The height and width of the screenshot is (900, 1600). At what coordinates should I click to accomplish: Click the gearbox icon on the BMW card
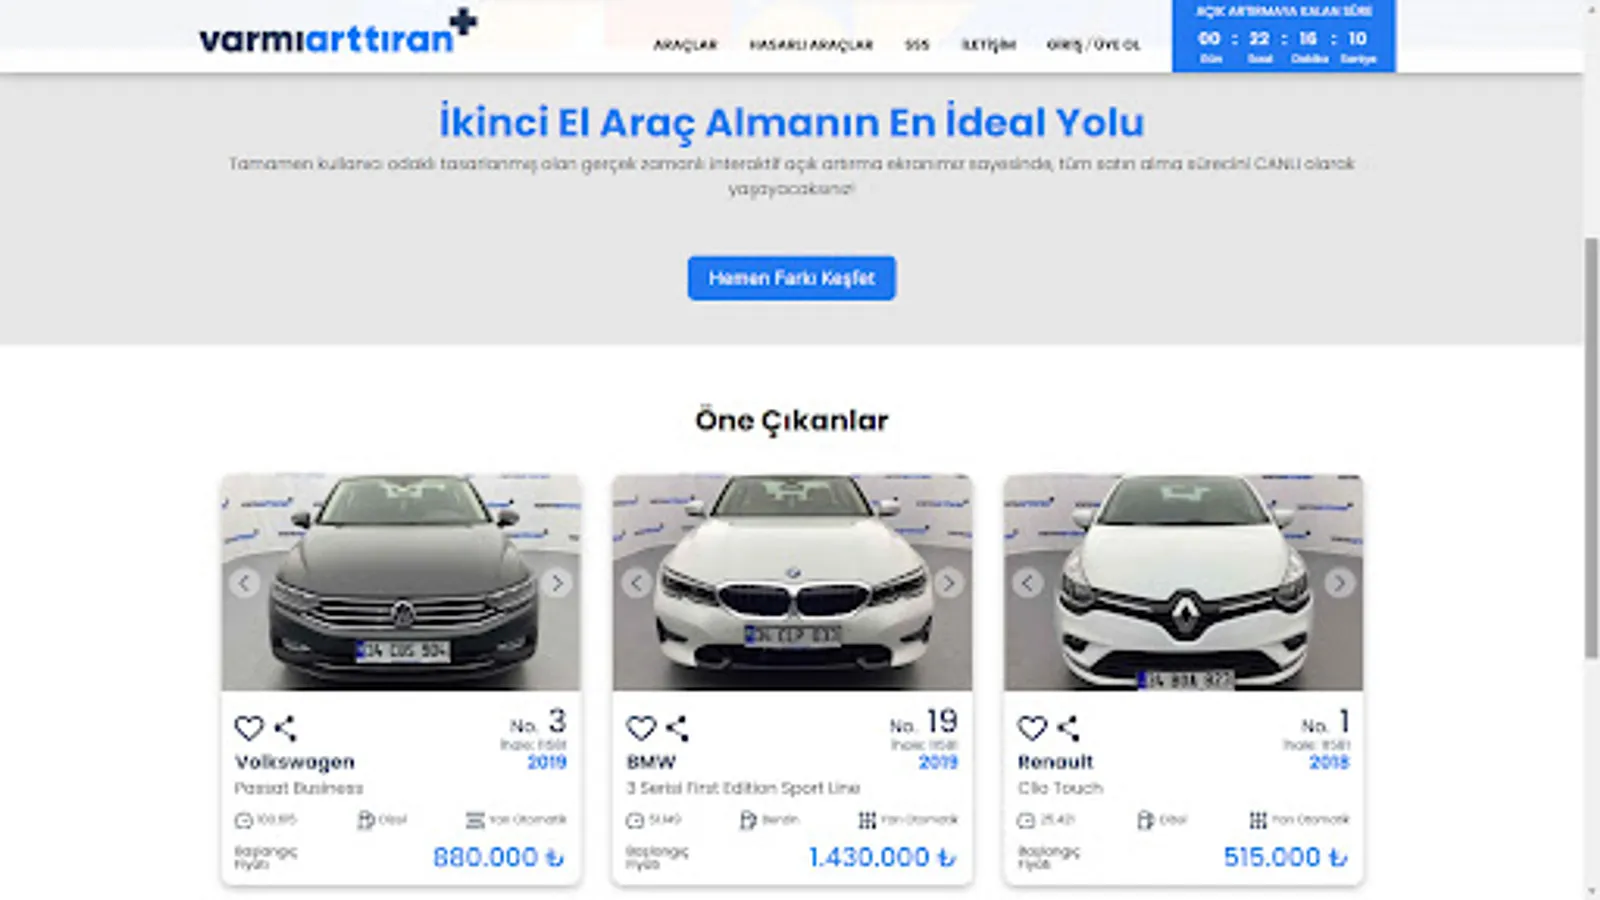(867, 820)
